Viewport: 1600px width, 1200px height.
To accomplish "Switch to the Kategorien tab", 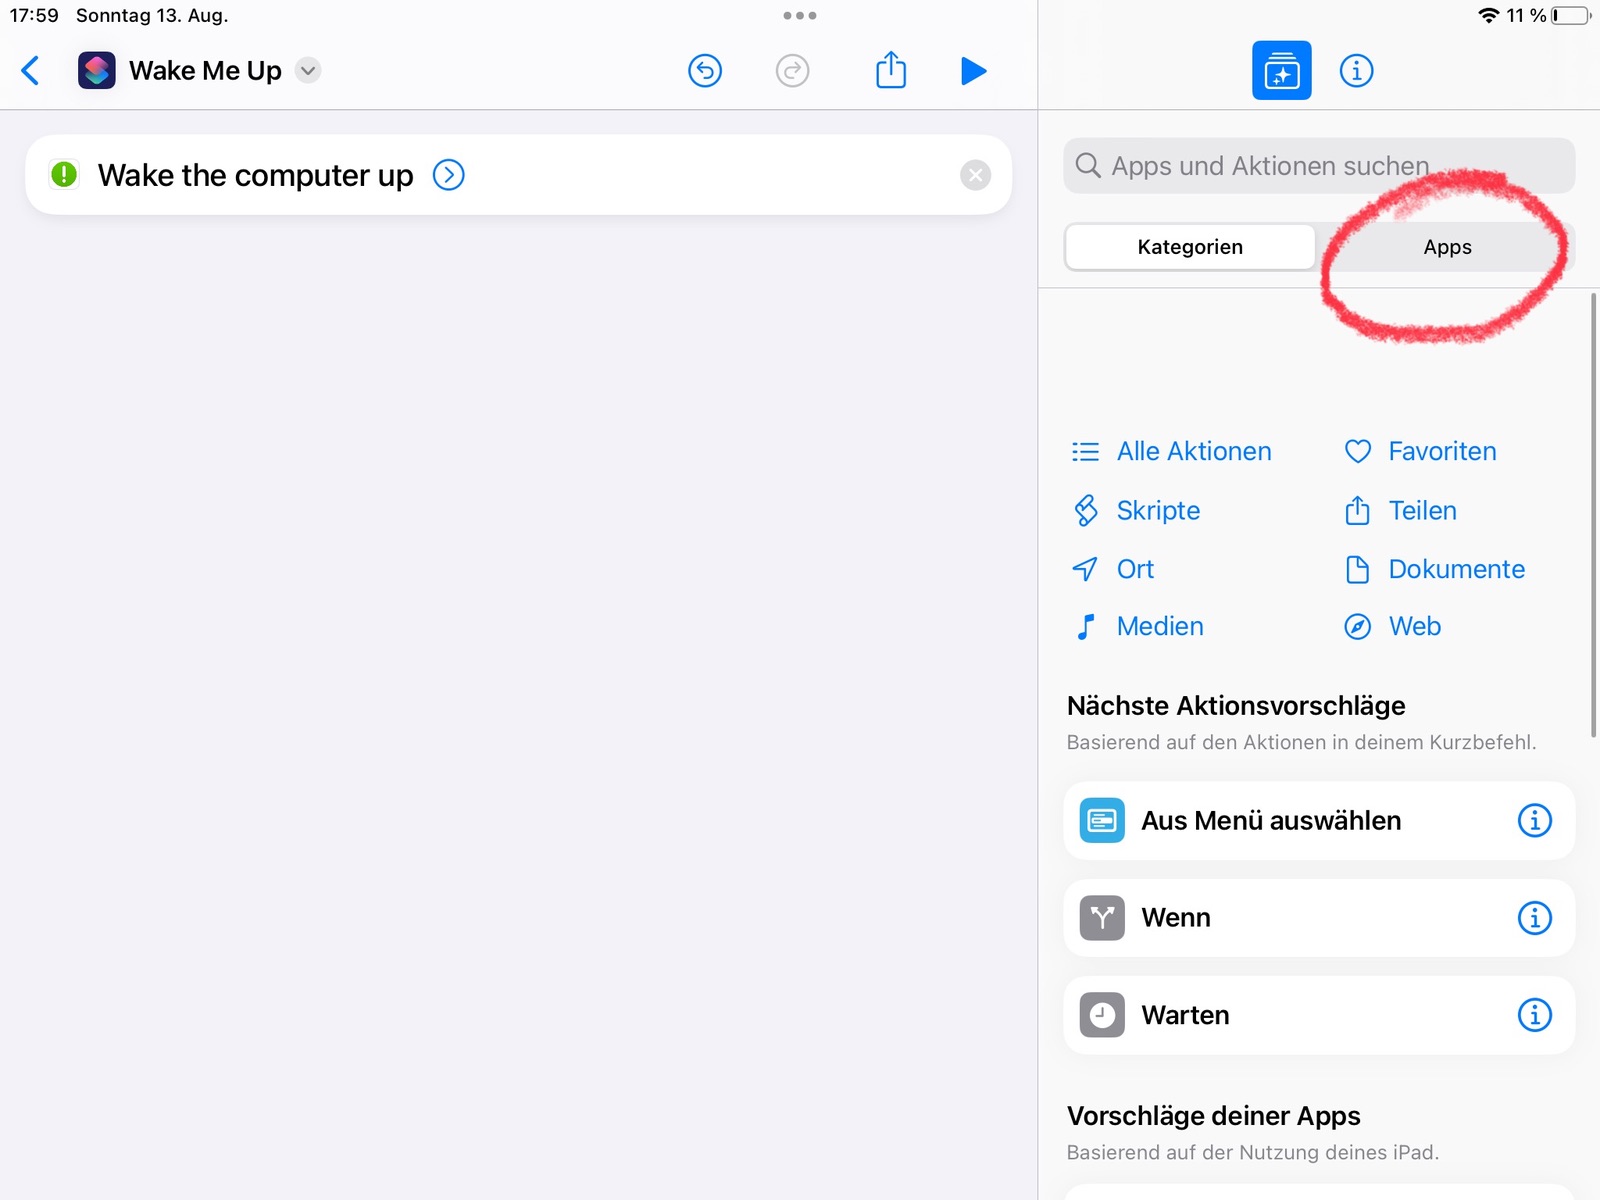I will click(1190, 247).
